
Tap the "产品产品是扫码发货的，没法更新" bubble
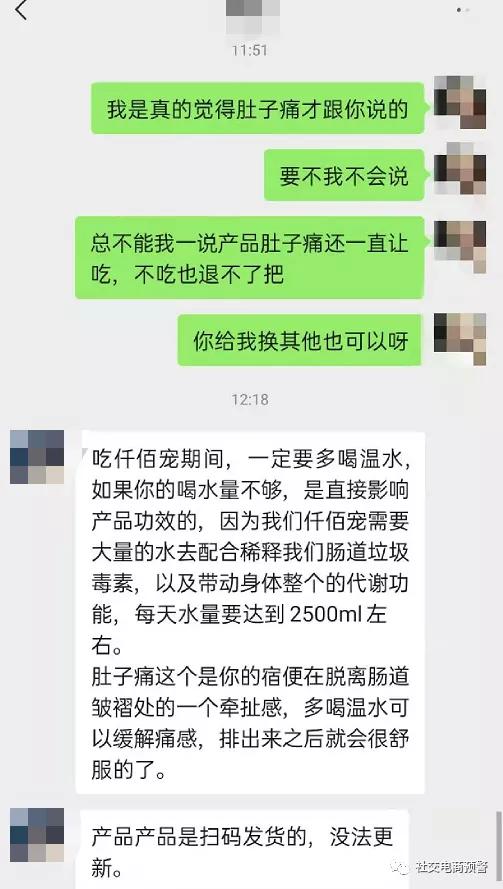pos(245,849)
